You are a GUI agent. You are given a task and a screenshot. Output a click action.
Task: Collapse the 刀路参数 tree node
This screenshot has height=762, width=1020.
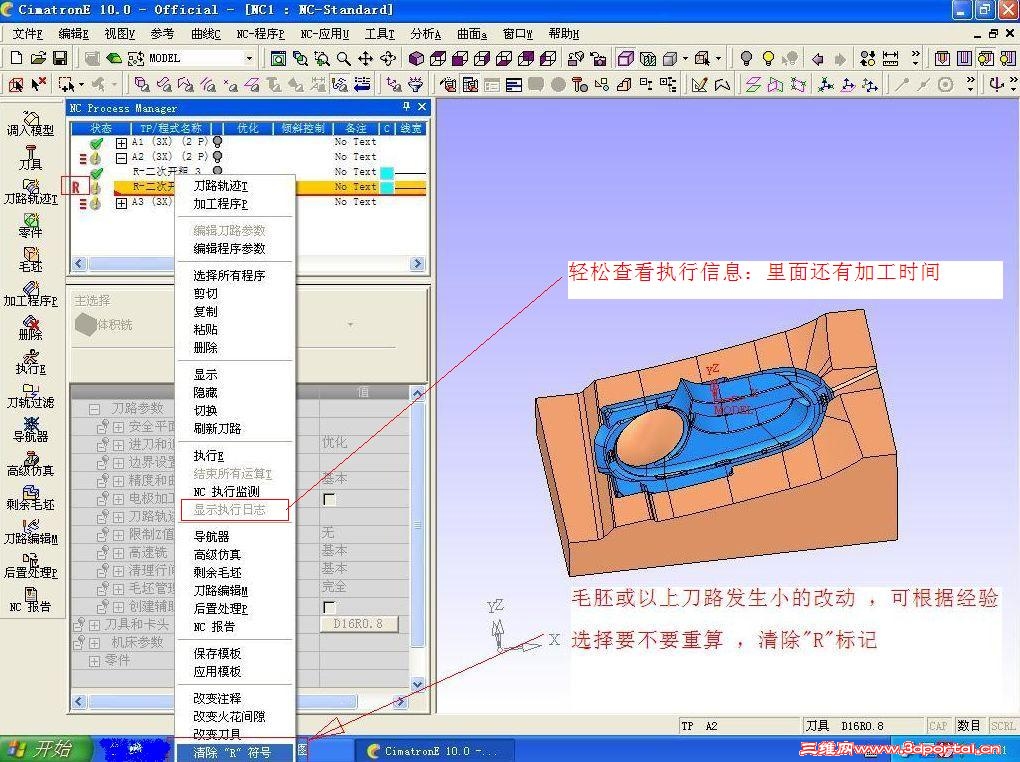94,409
